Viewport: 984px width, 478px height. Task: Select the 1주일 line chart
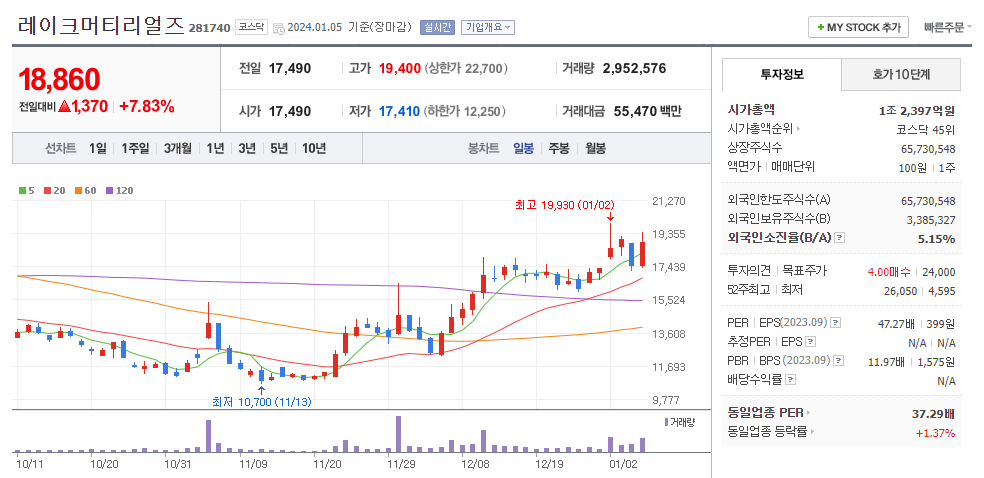tap(135, 149)
